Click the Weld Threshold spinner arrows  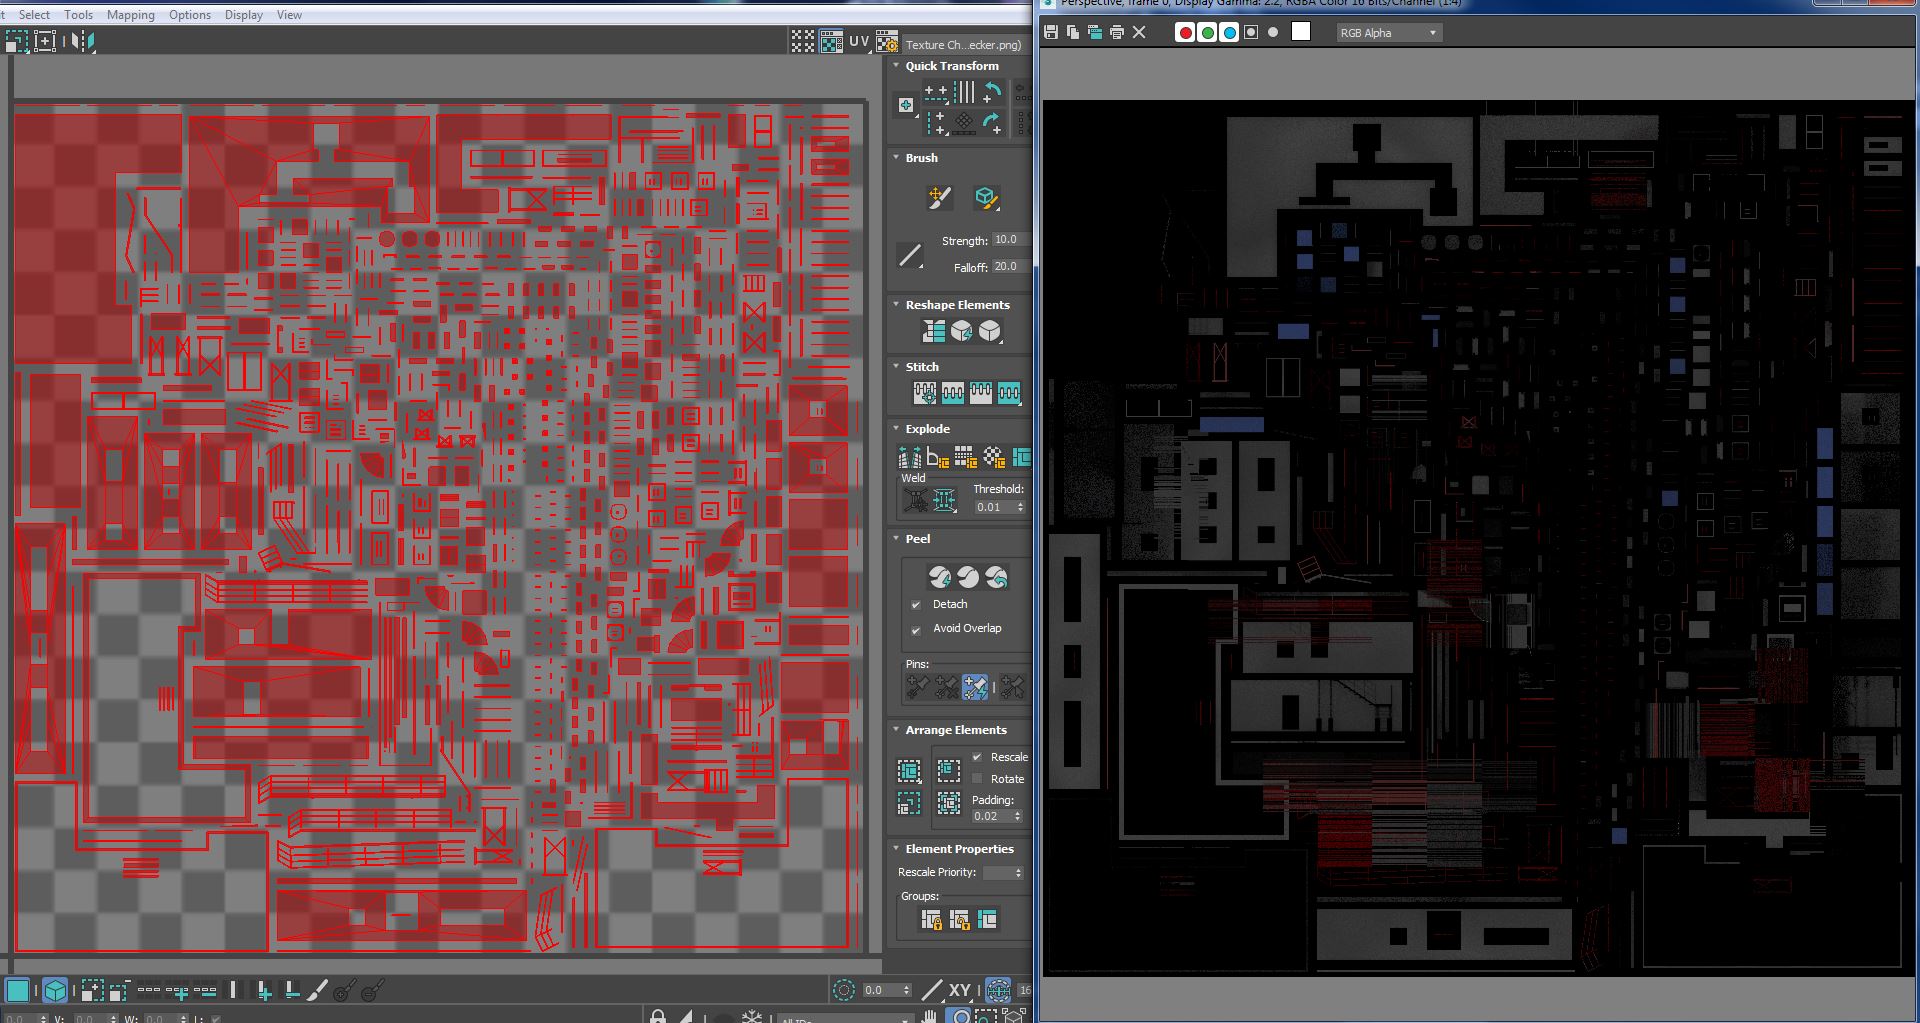click(x=1020, y=507)
